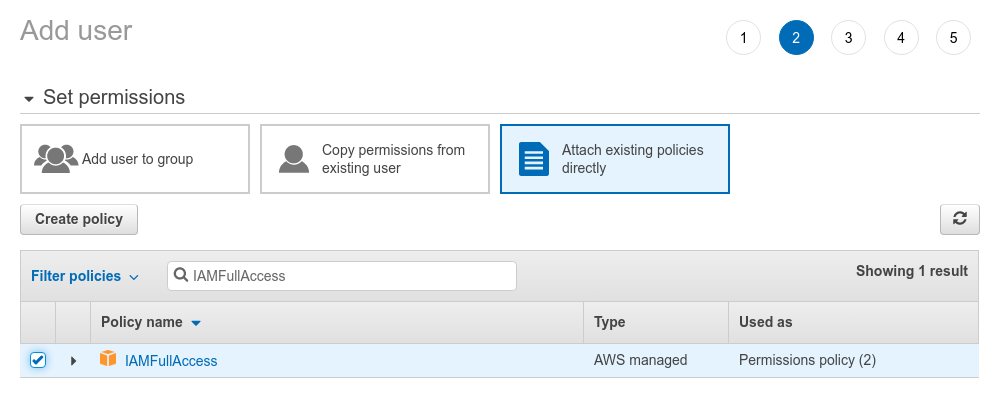The height and width of the screenshot is (396, 995).
Task: Uncheck the IAMFullAccess policy checkbox
Action: 38,360
